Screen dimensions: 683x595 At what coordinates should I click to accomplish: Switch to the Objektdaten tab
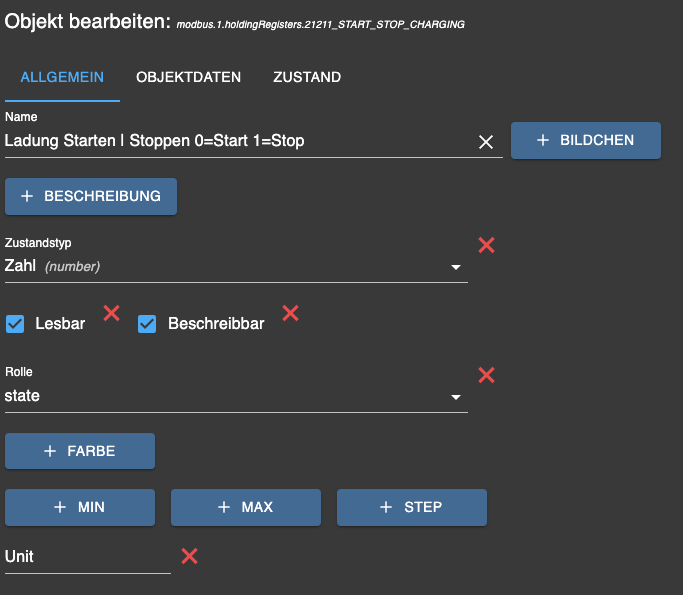tap(188, 77)
